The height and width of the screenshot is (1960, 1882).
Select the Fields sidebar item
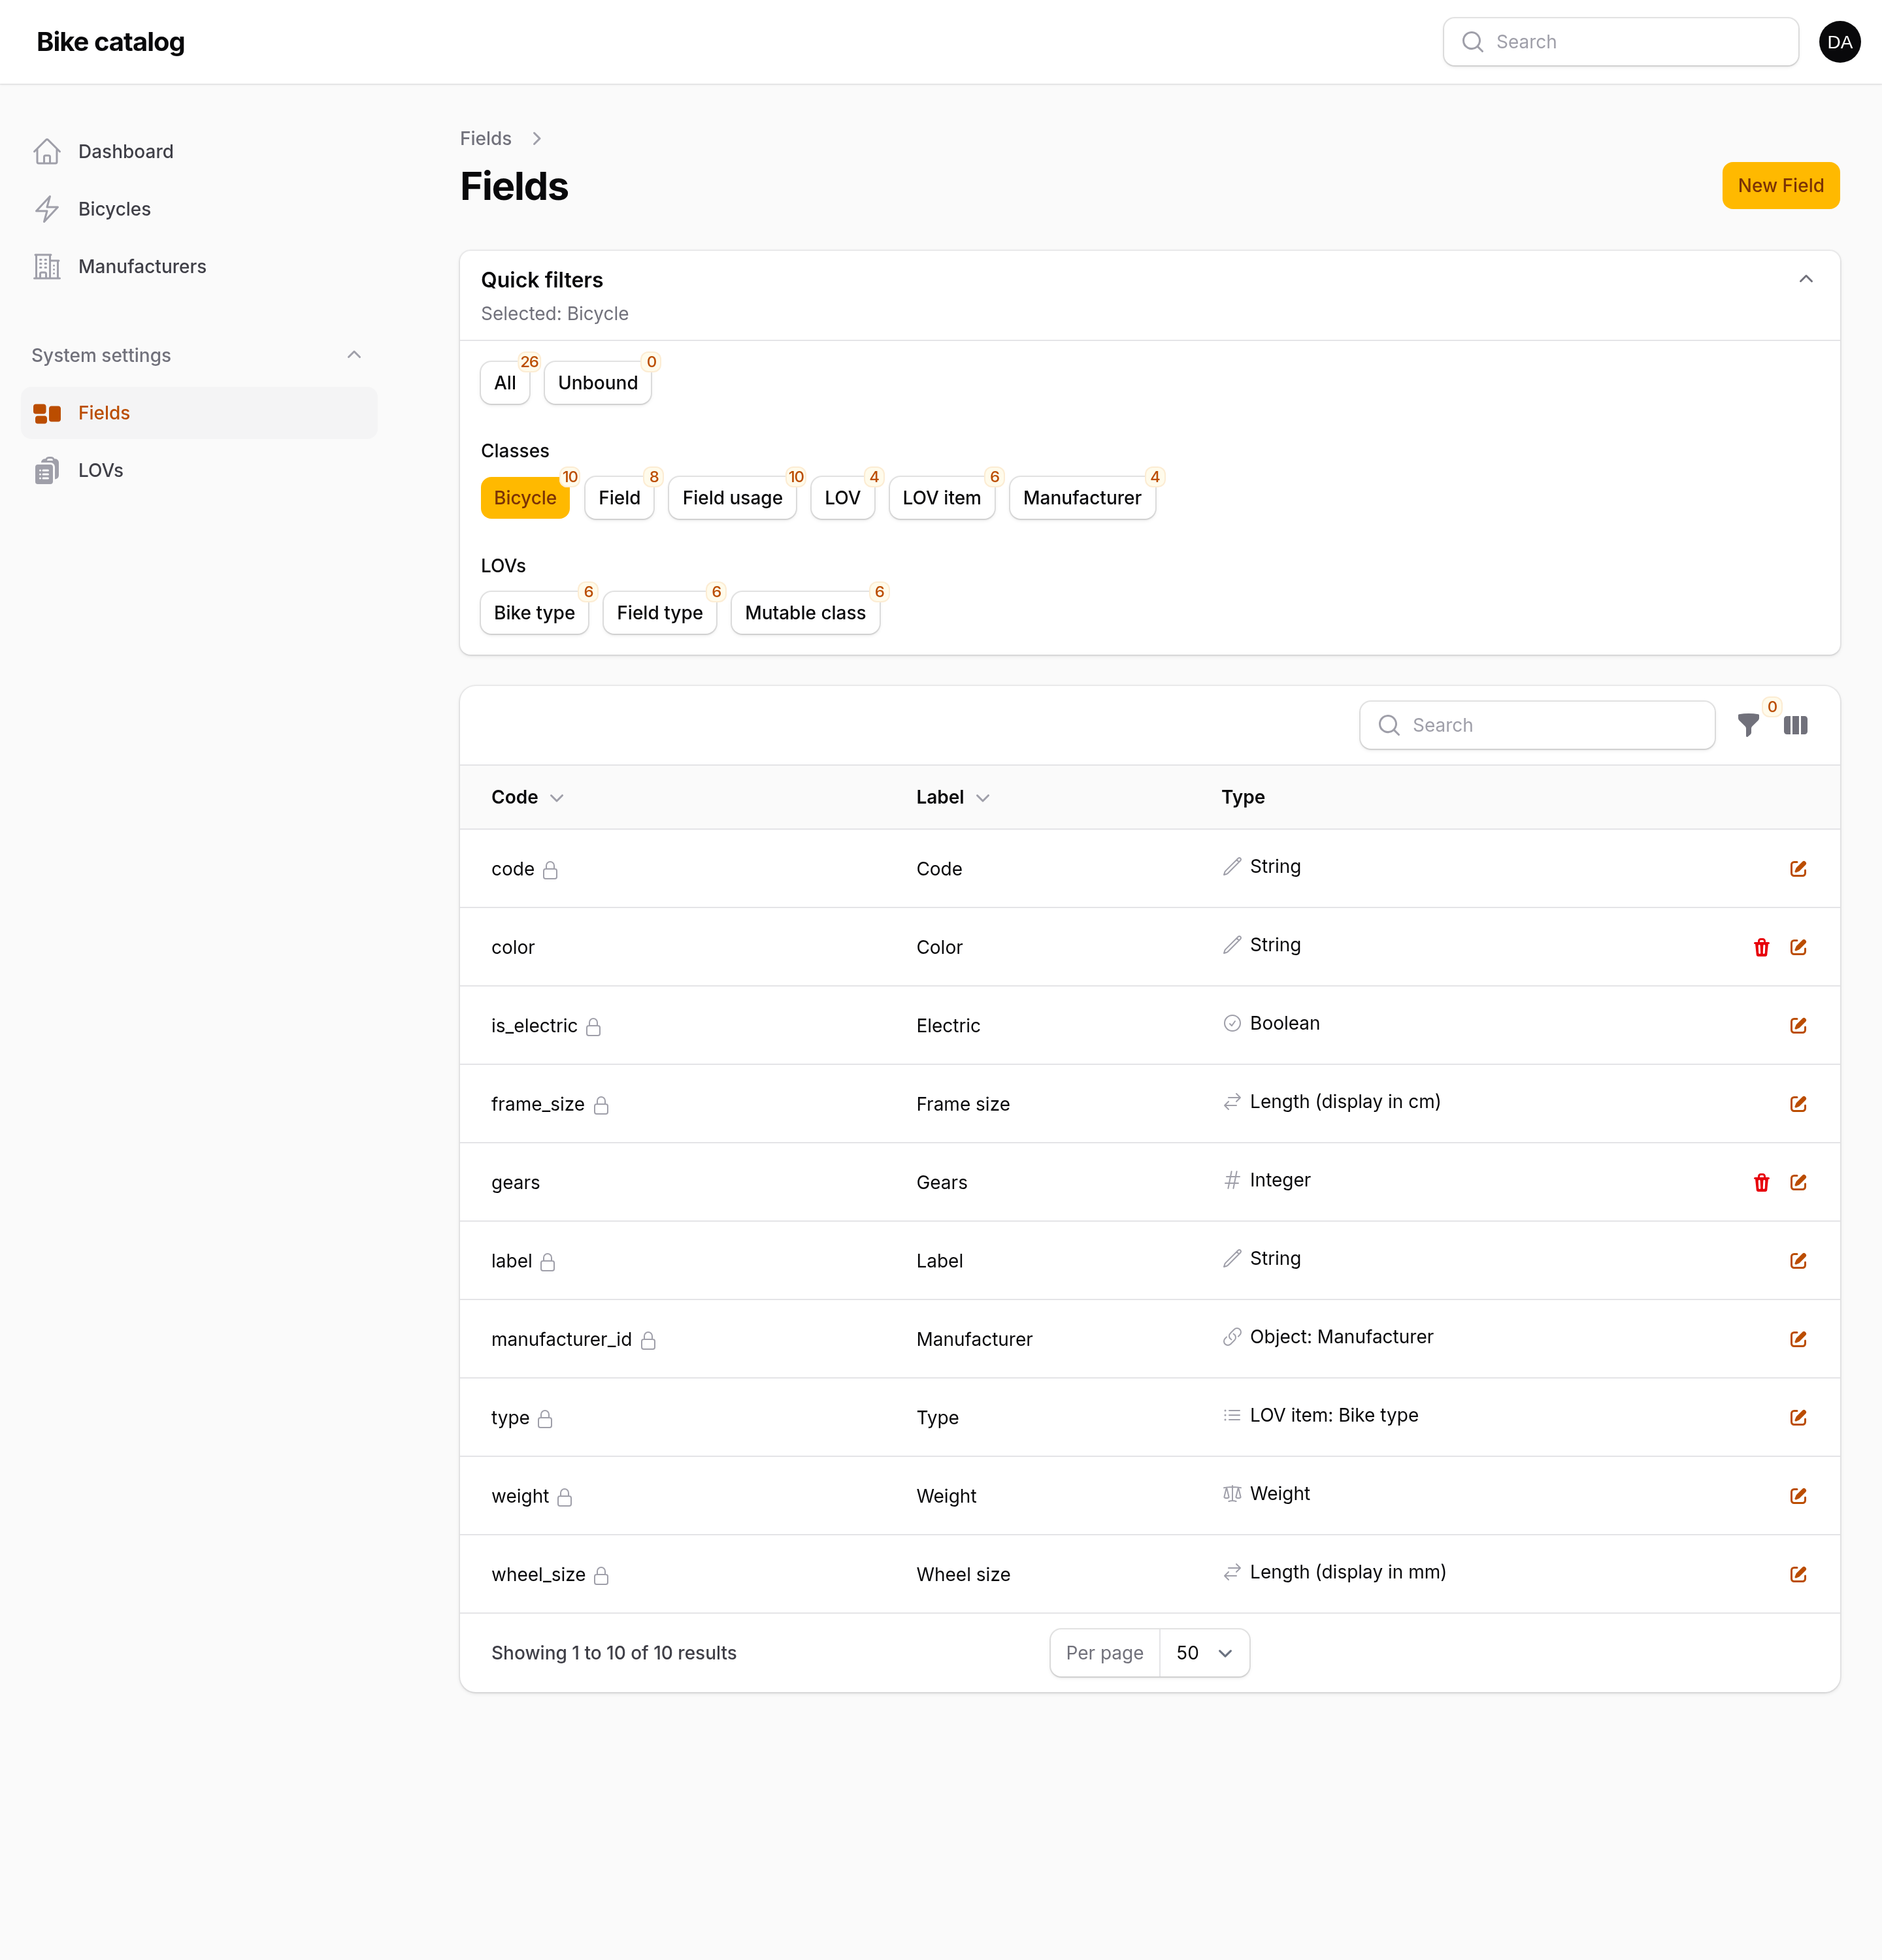click(x=199, y=413)
